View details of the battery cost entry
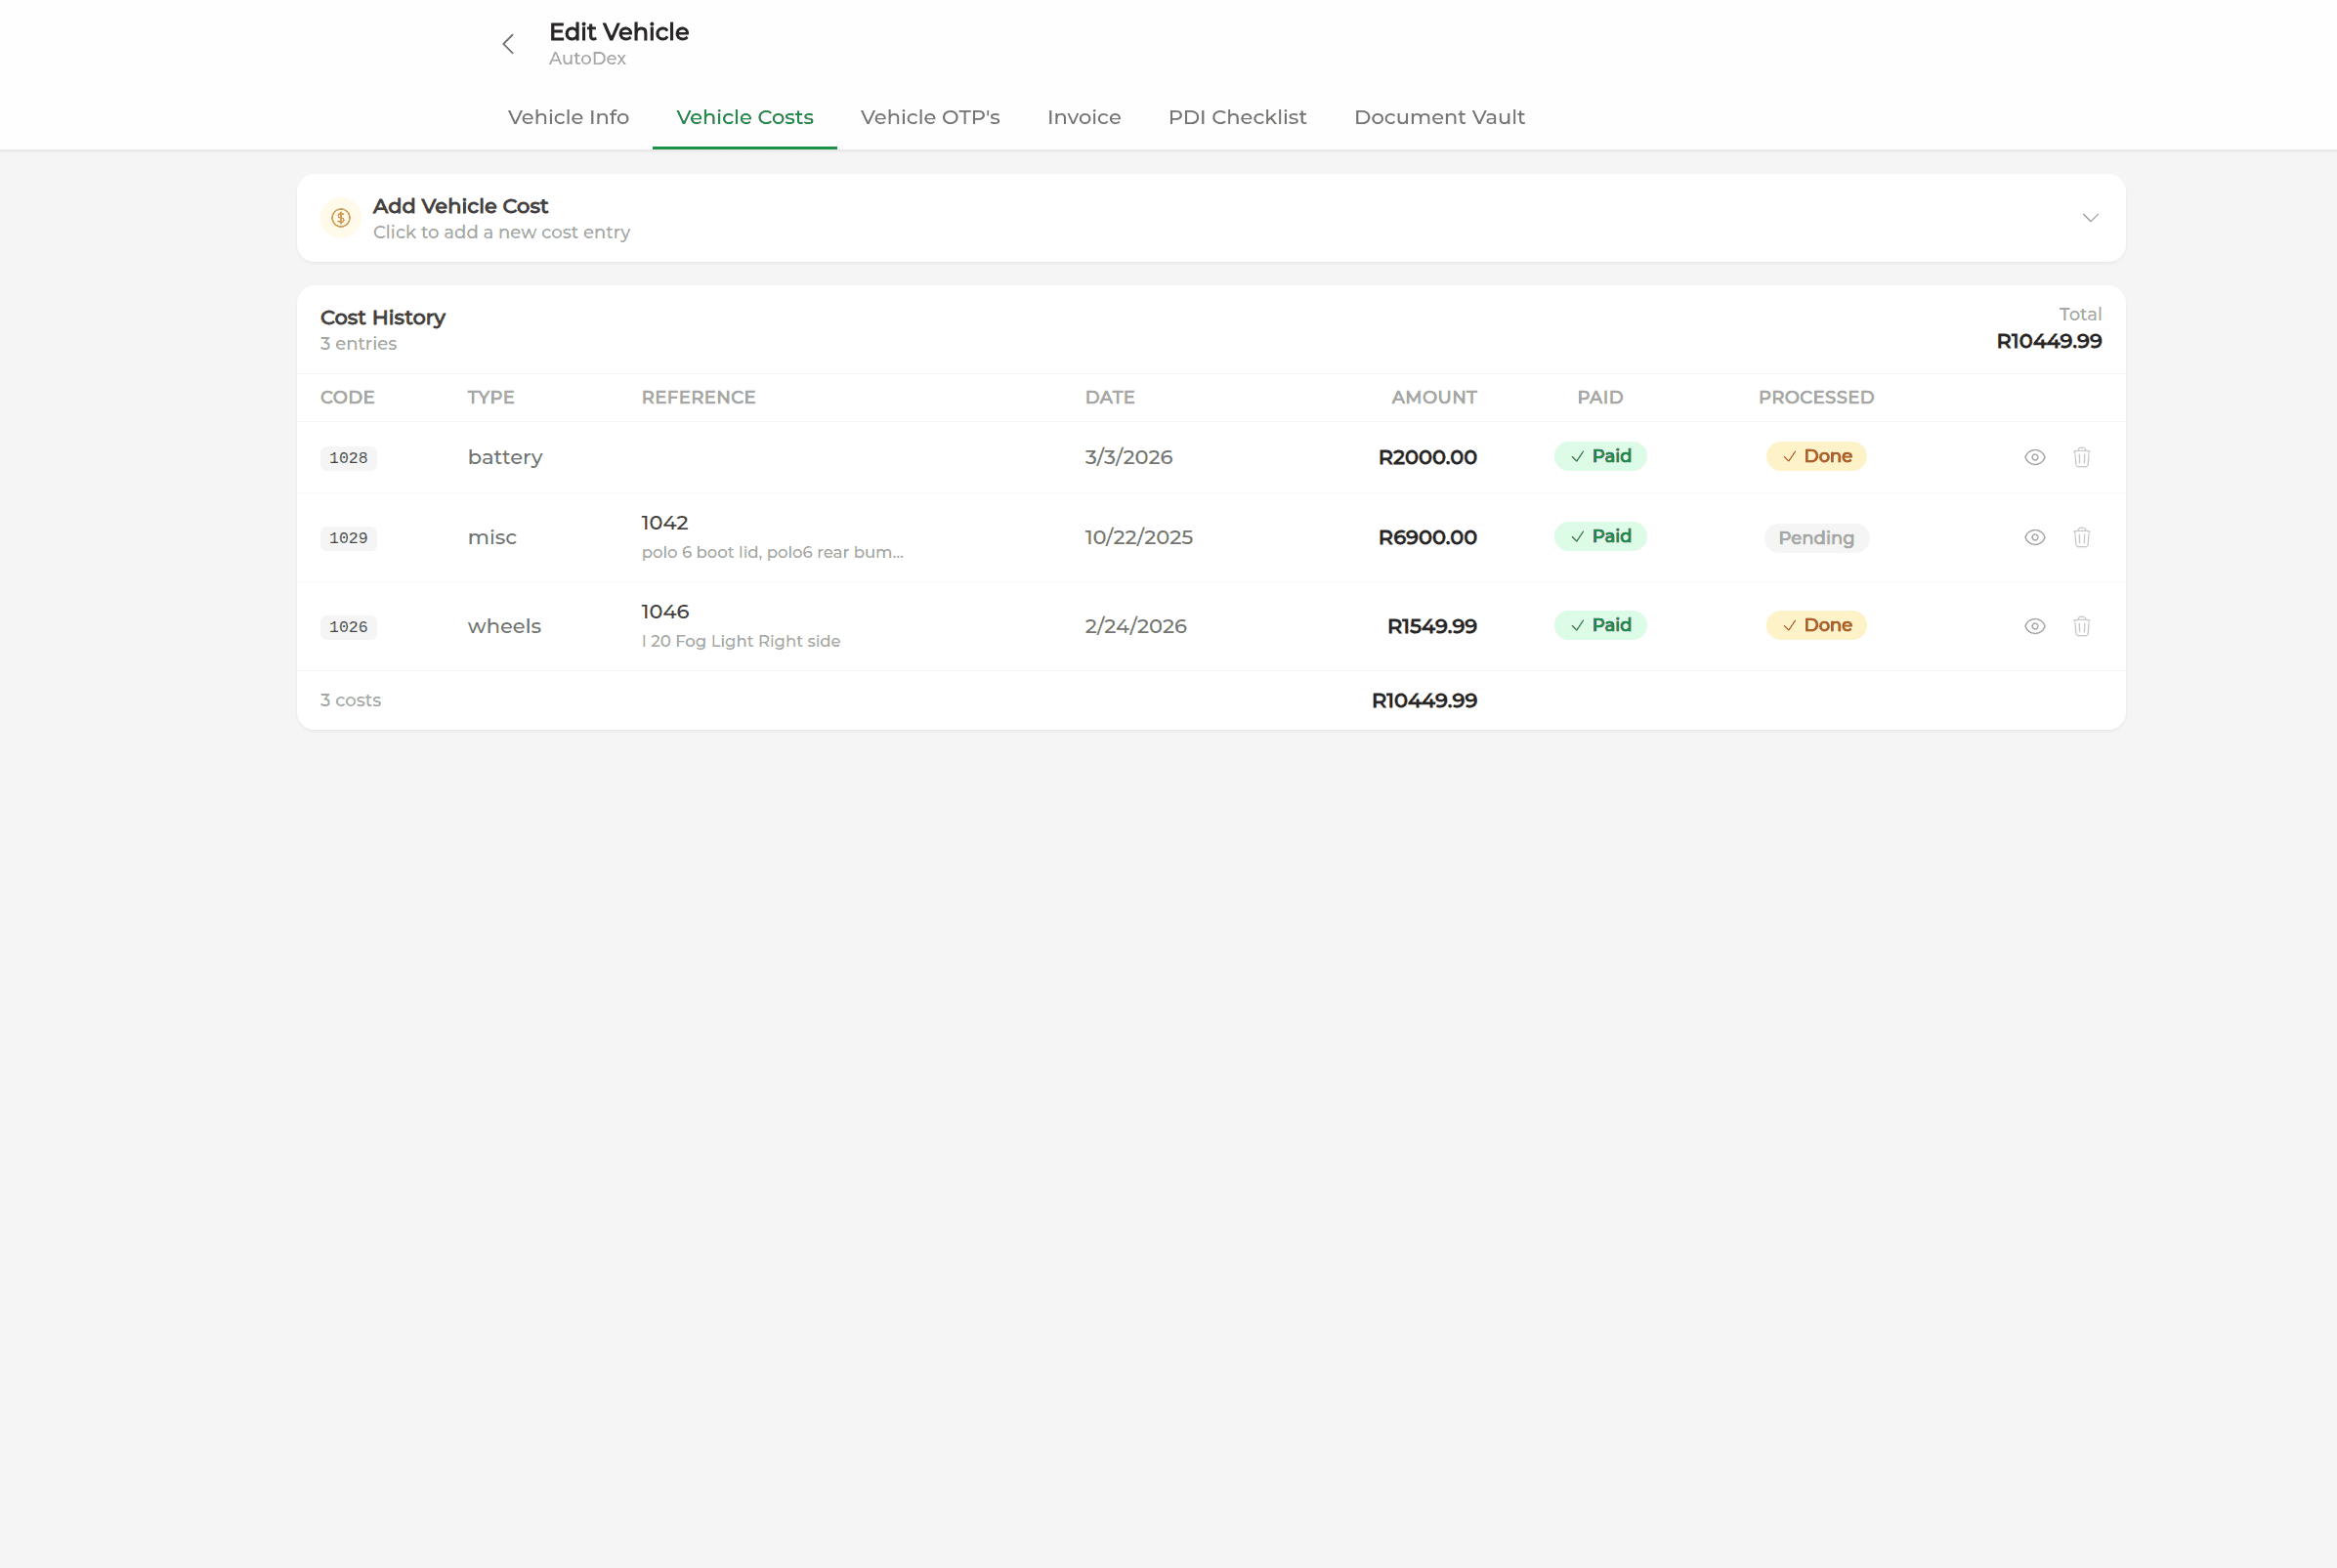This screenshot has height=1568, width=2337. pos(2034,457)
